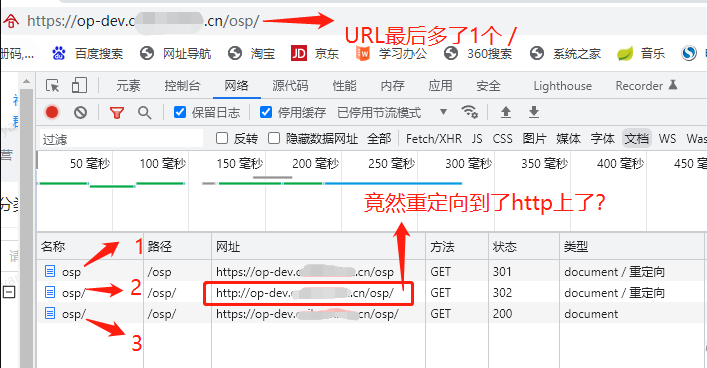The width and height of the screenshot is (707, 368).
Task: Open the 京东 bookmark
Action: click(x=315, y=54)
